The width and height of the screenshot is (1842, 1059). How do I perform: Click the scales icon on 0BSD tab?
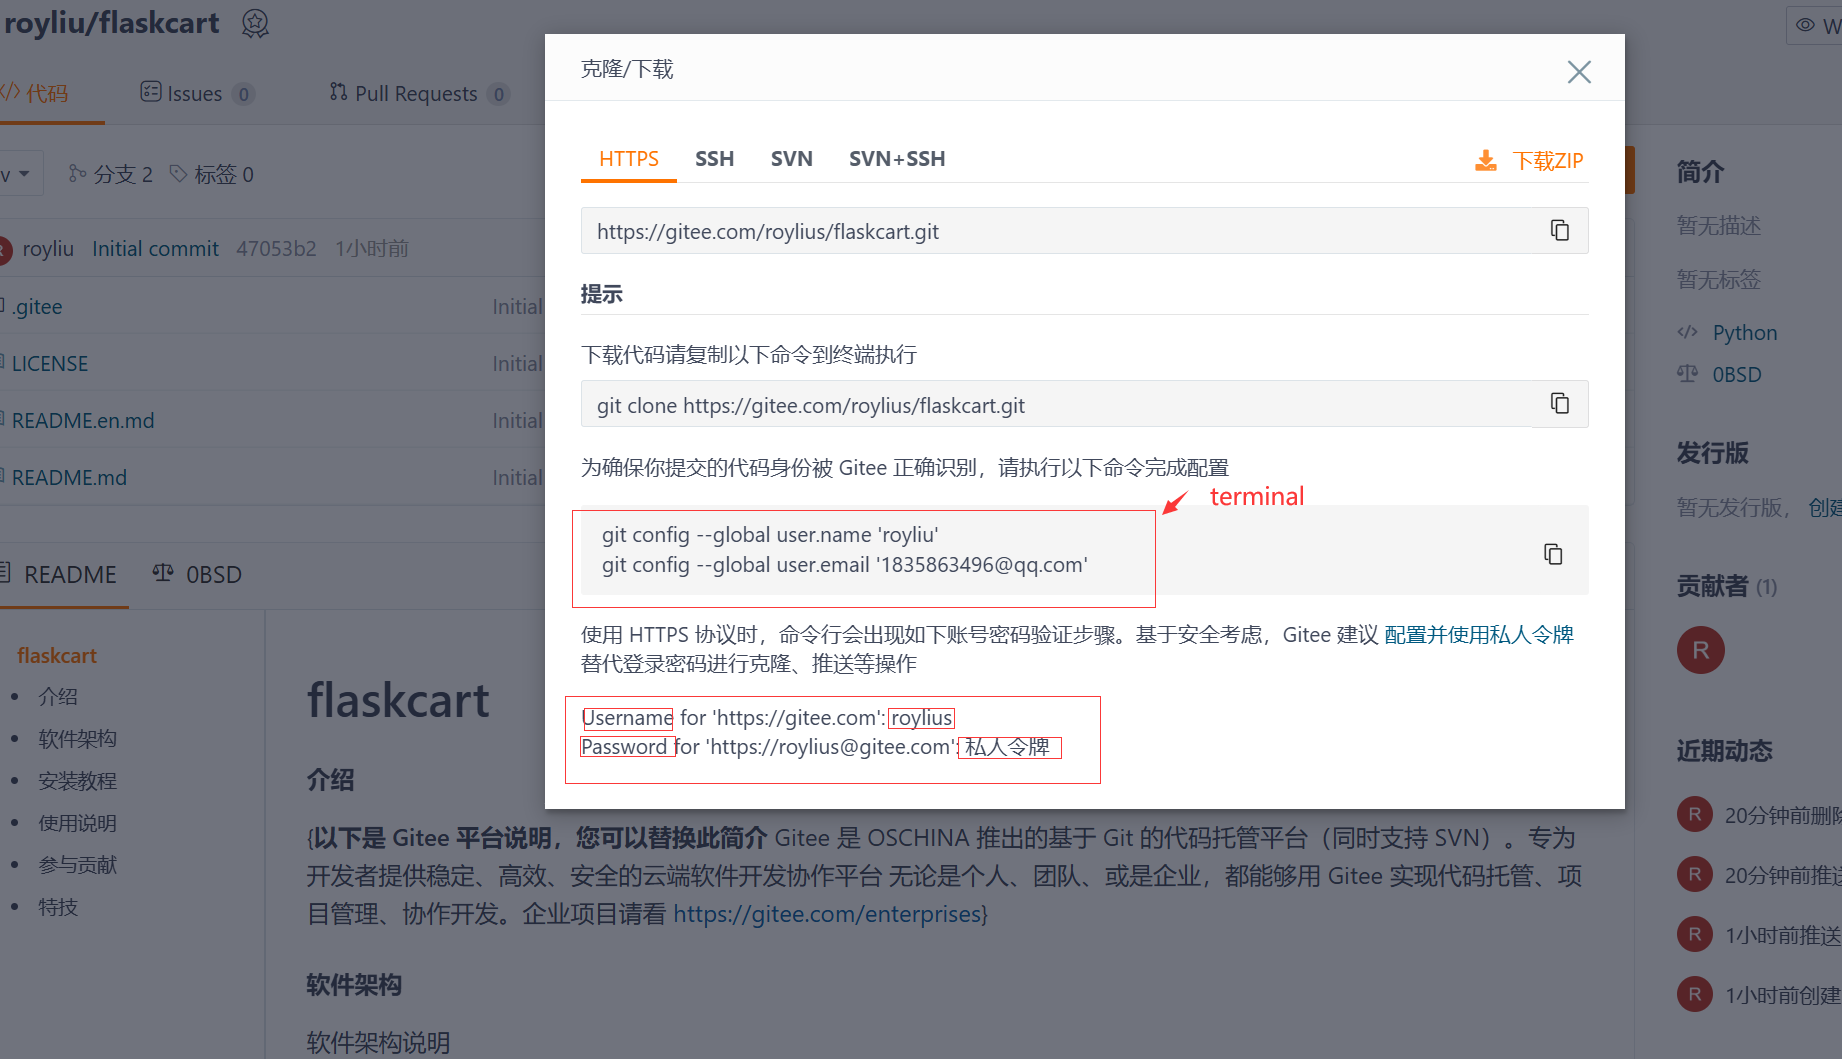pyautogui.click(x=163, y=573)
